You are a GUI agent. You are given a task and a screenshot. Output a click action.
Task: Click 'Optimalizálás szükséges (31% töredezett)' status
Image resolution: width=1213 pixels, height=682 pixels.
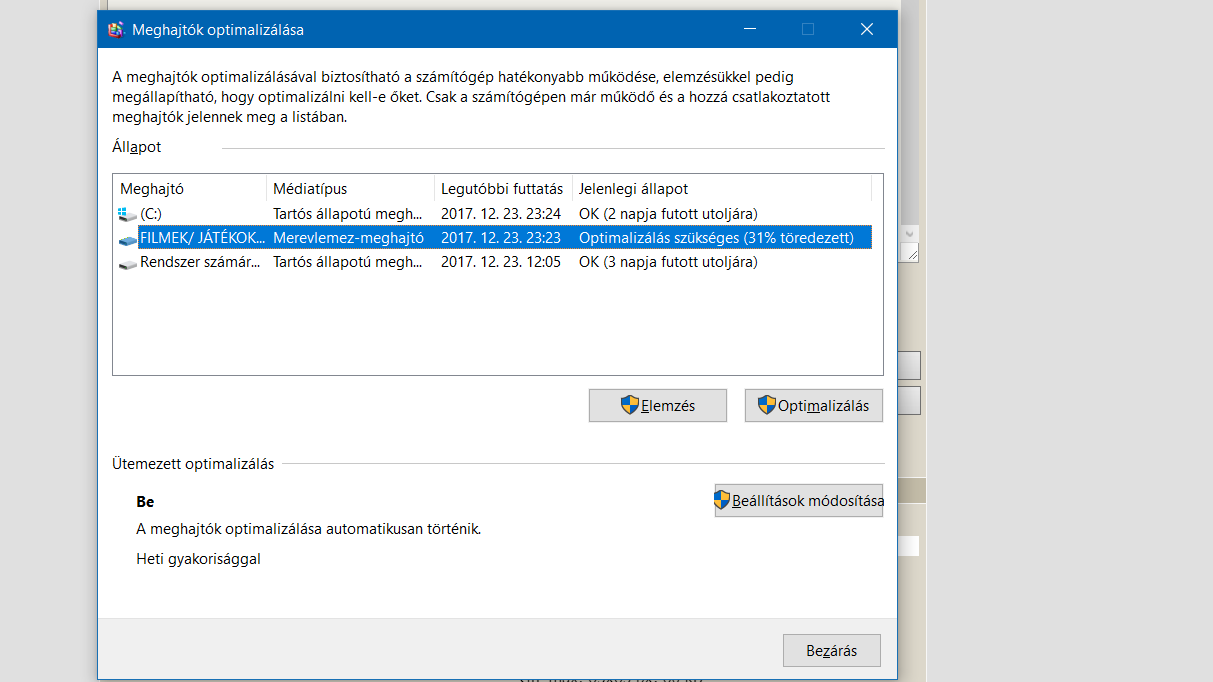[716, 238]
